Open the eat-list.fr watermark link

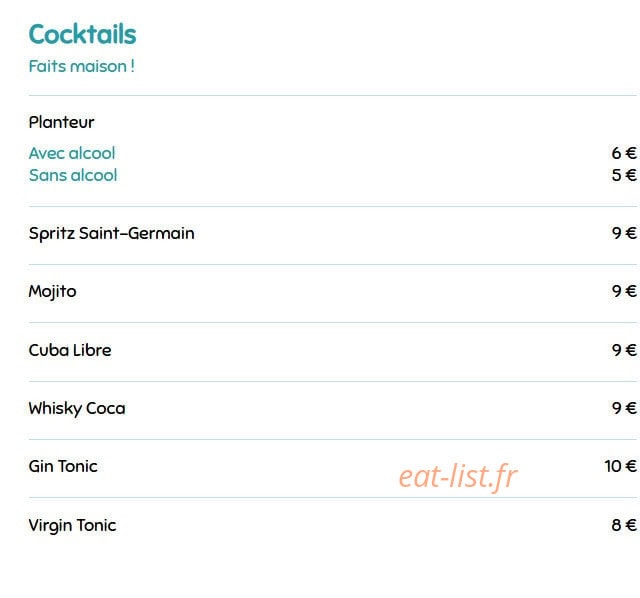tap(458, 476)
